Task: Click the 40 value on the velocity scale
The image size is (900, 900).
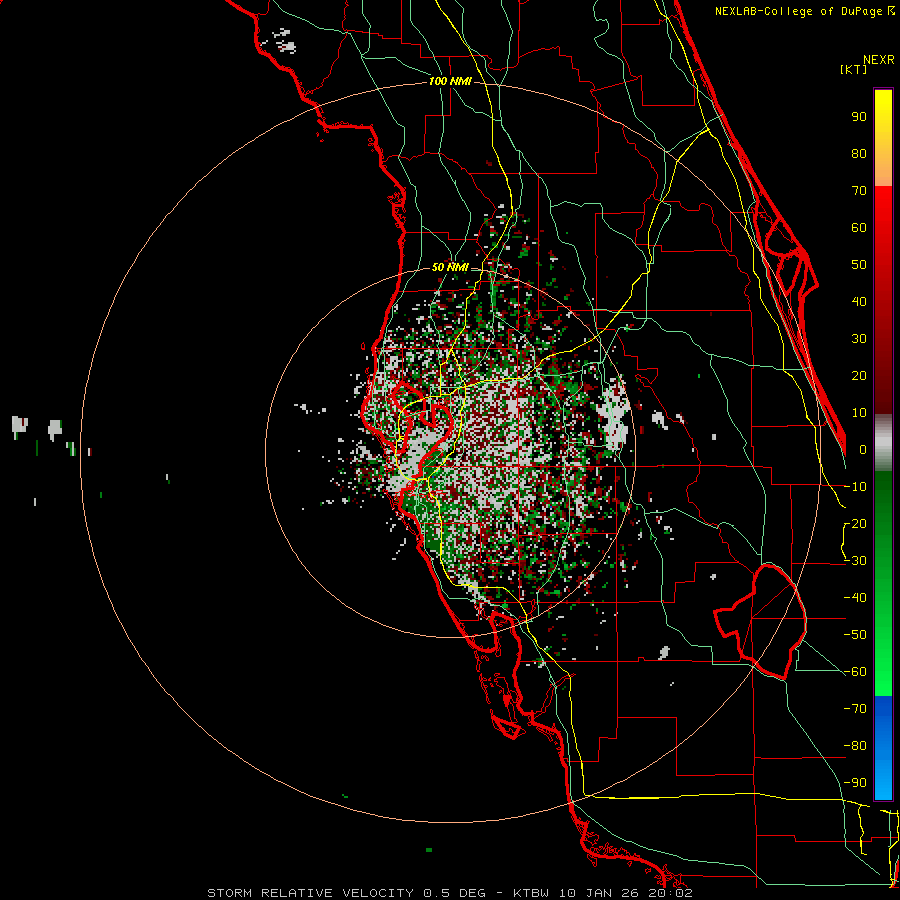Action: point(859,302)
